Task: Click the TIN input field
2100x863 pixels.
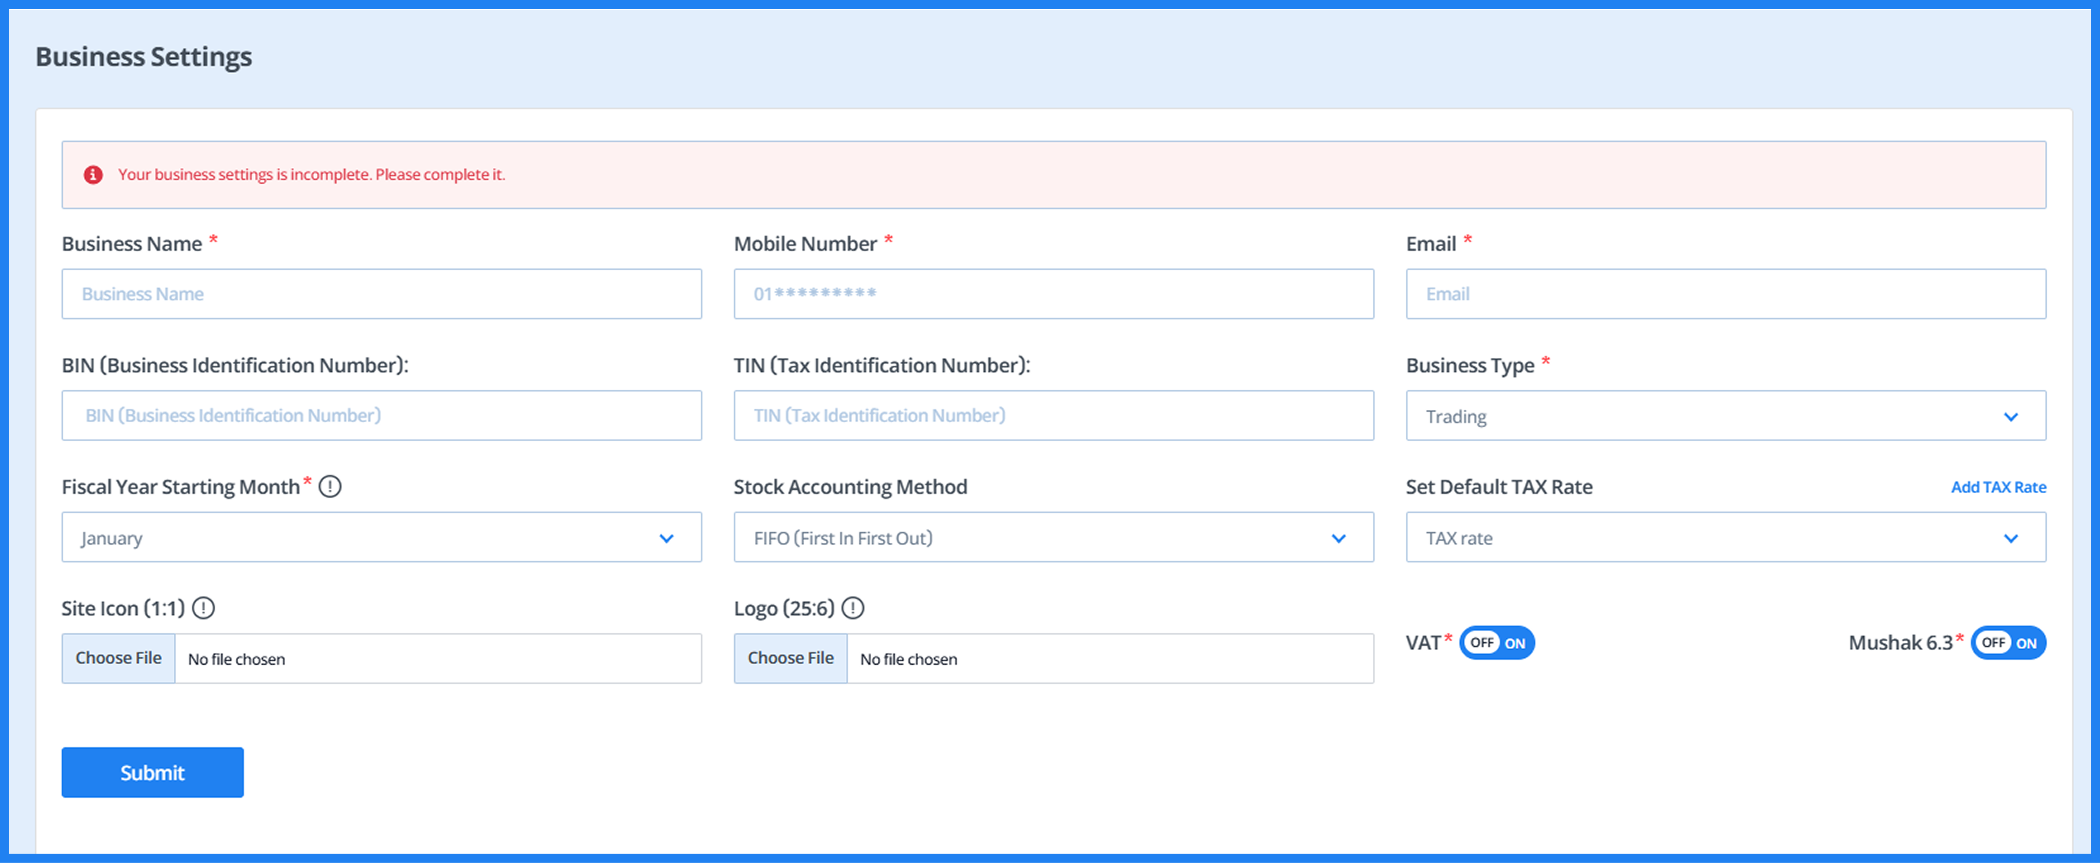Action: point(1053,416)
